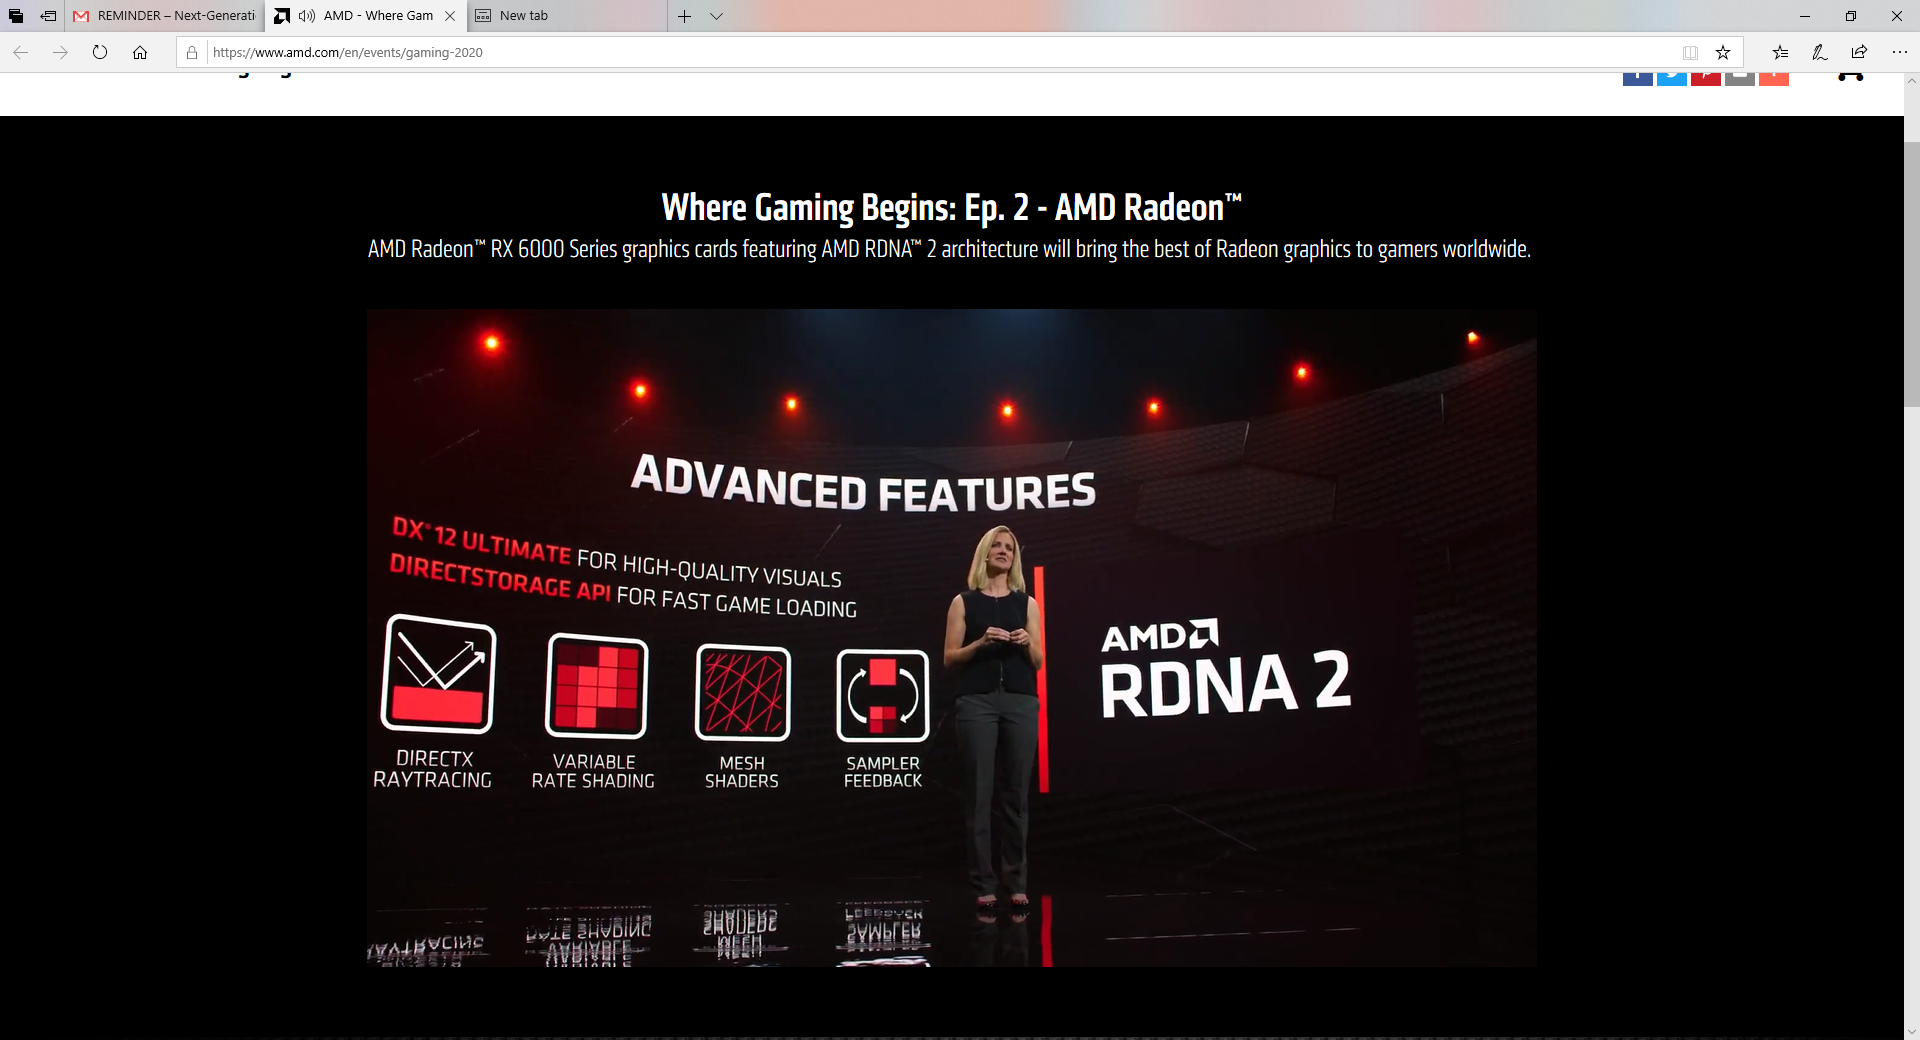Open a new tab with plus button
The width and height of the screenshot is (1920, 1040).
coord(684,16)
